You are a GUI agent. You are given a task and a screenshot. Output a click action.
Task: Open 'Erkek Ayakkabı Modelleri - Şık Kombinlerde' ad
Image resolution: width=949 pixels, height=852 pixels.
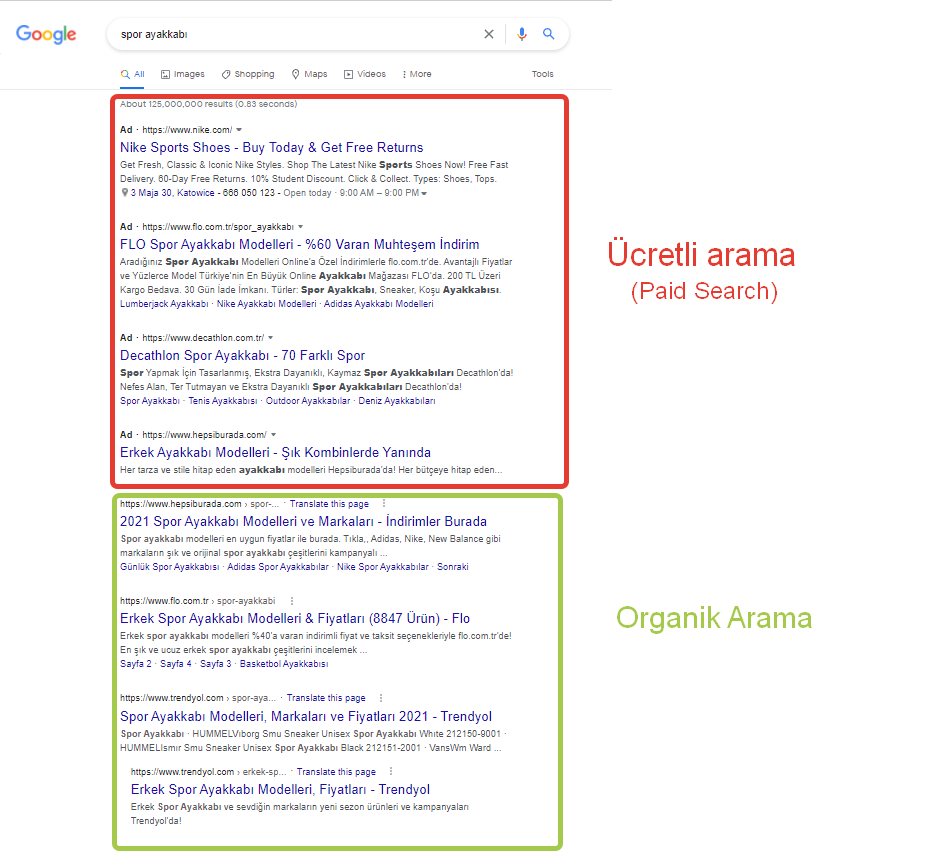[275, 452]
